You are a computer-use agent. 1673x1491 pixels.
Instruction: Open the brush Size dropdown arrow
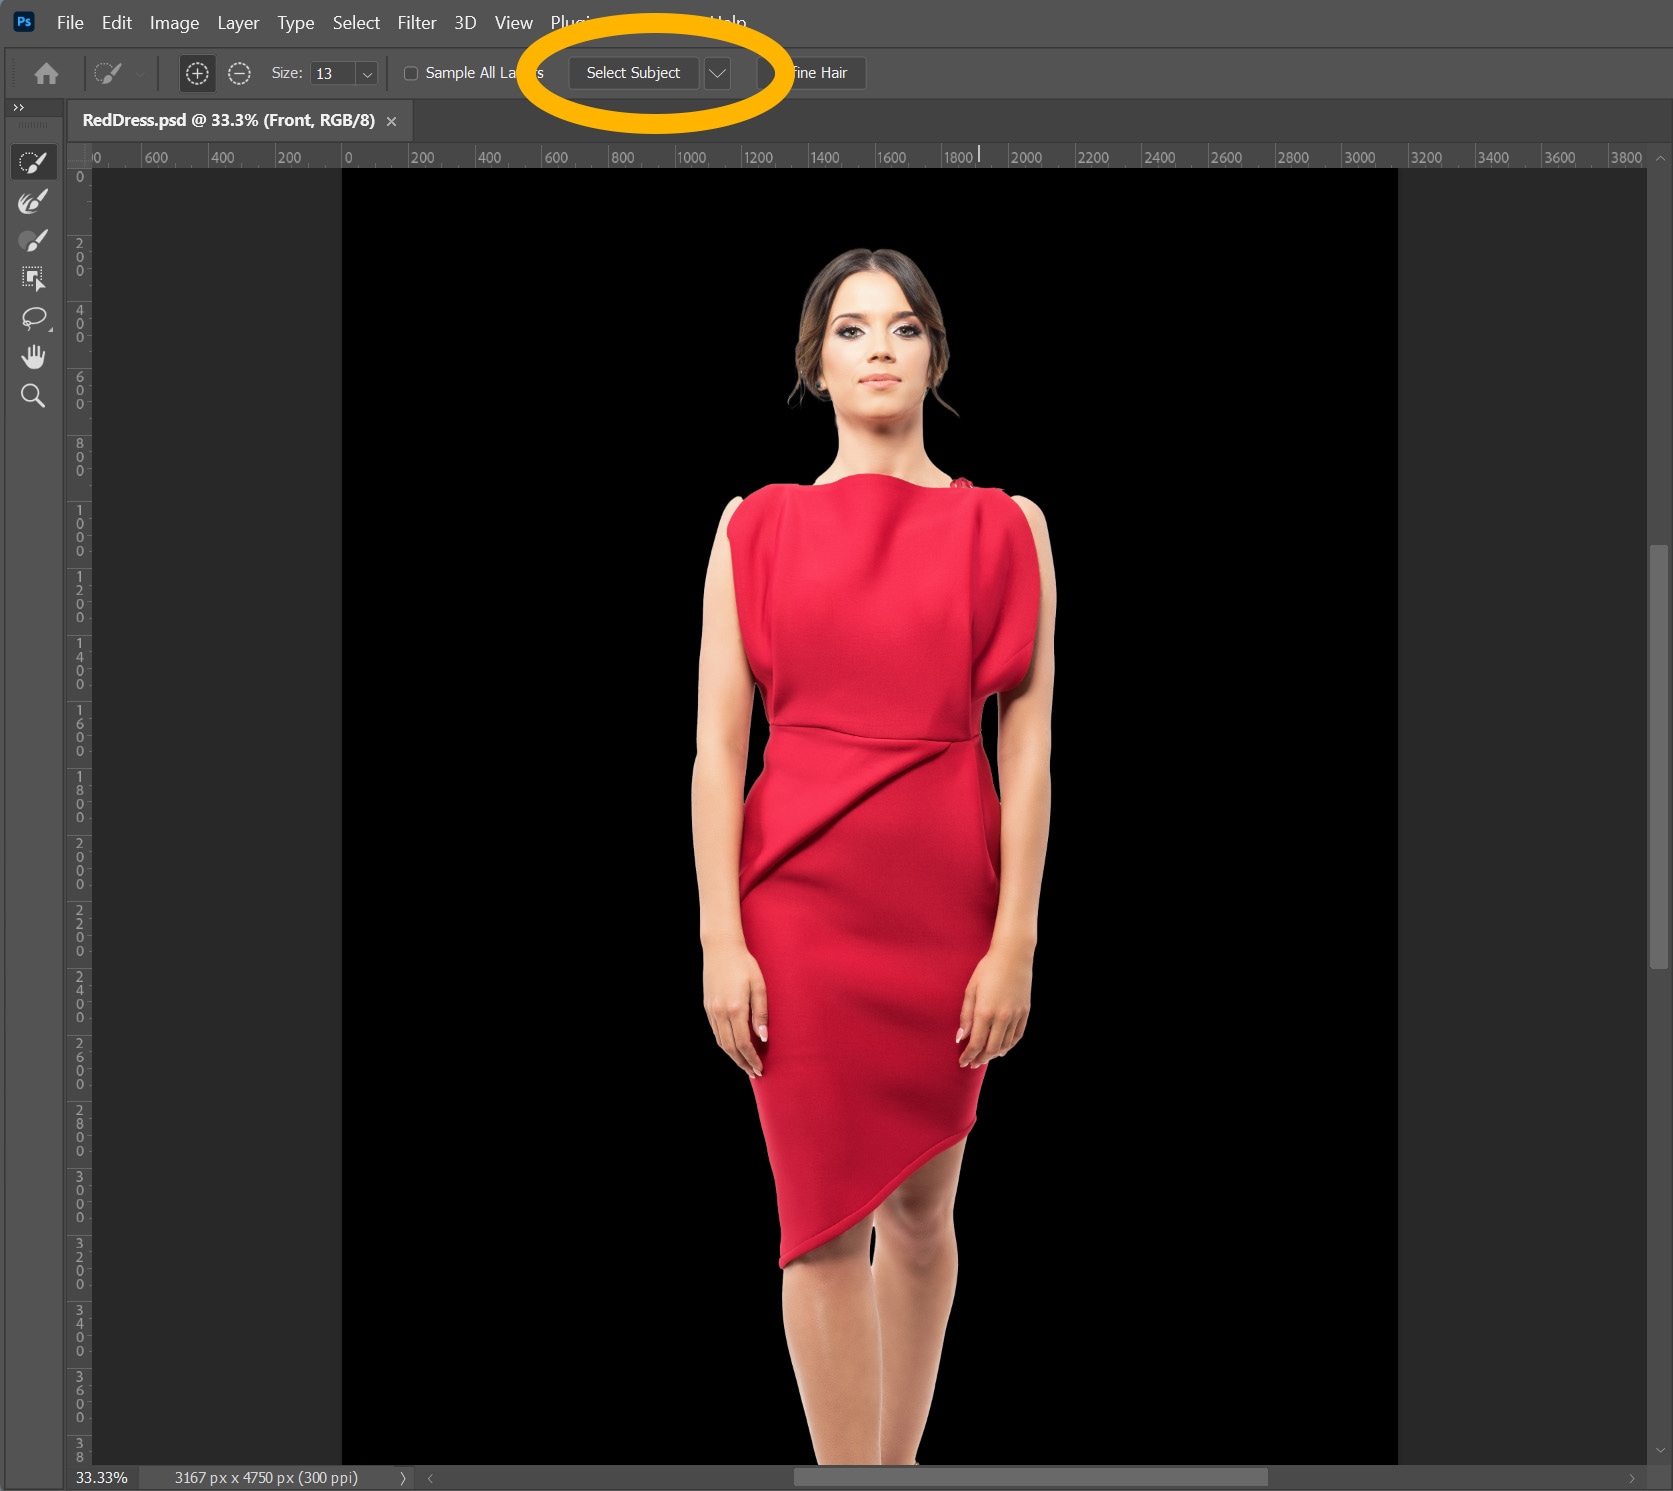click(367, 74)
